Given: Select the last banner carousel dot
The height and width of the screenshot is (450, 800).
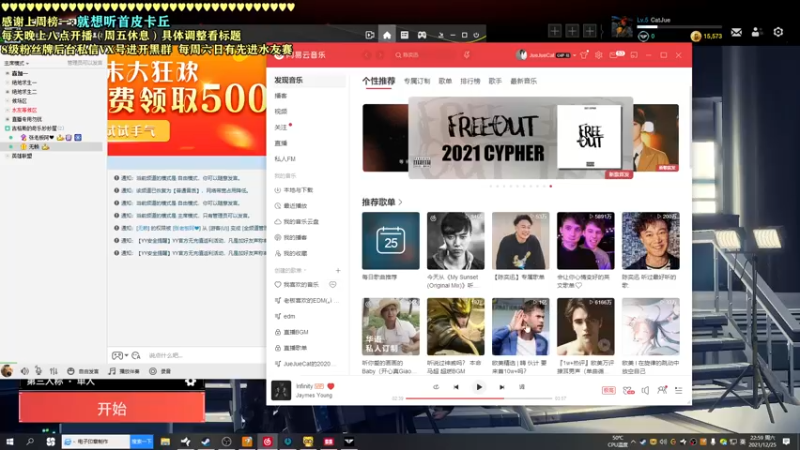Looking at the screenshot, I should pyautogui.click(x=551, y=186).
